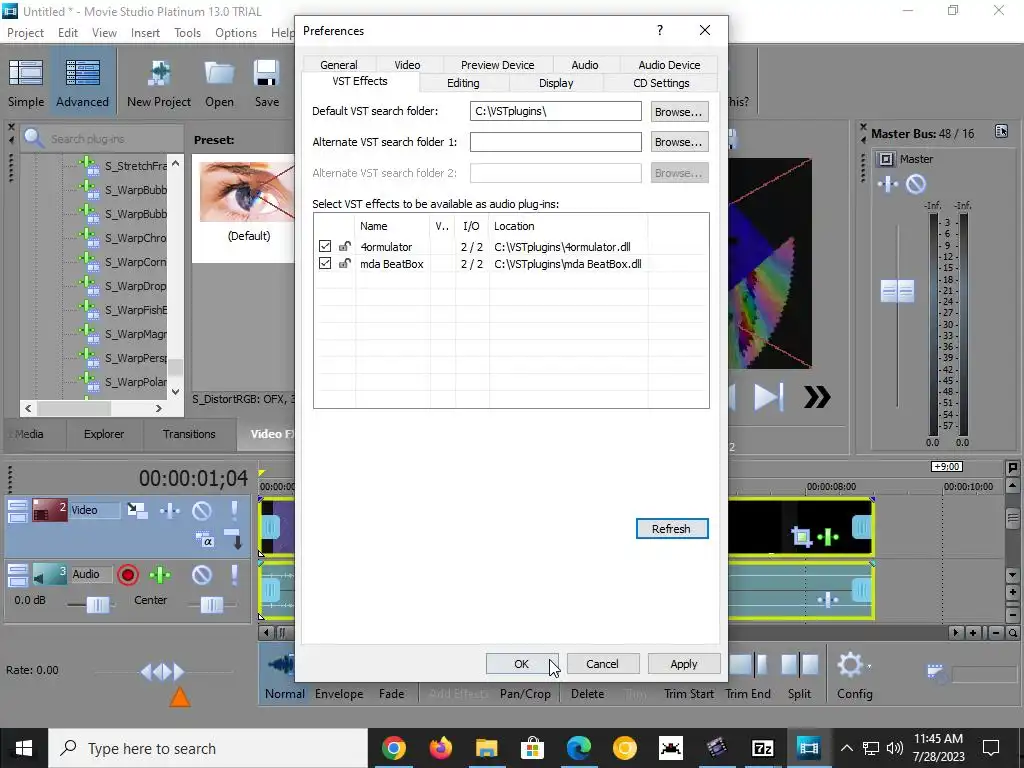1024x768 pixels.
Task: Uncheck the 4ormulator VST plug-in
Action: (x=325, y=246)
